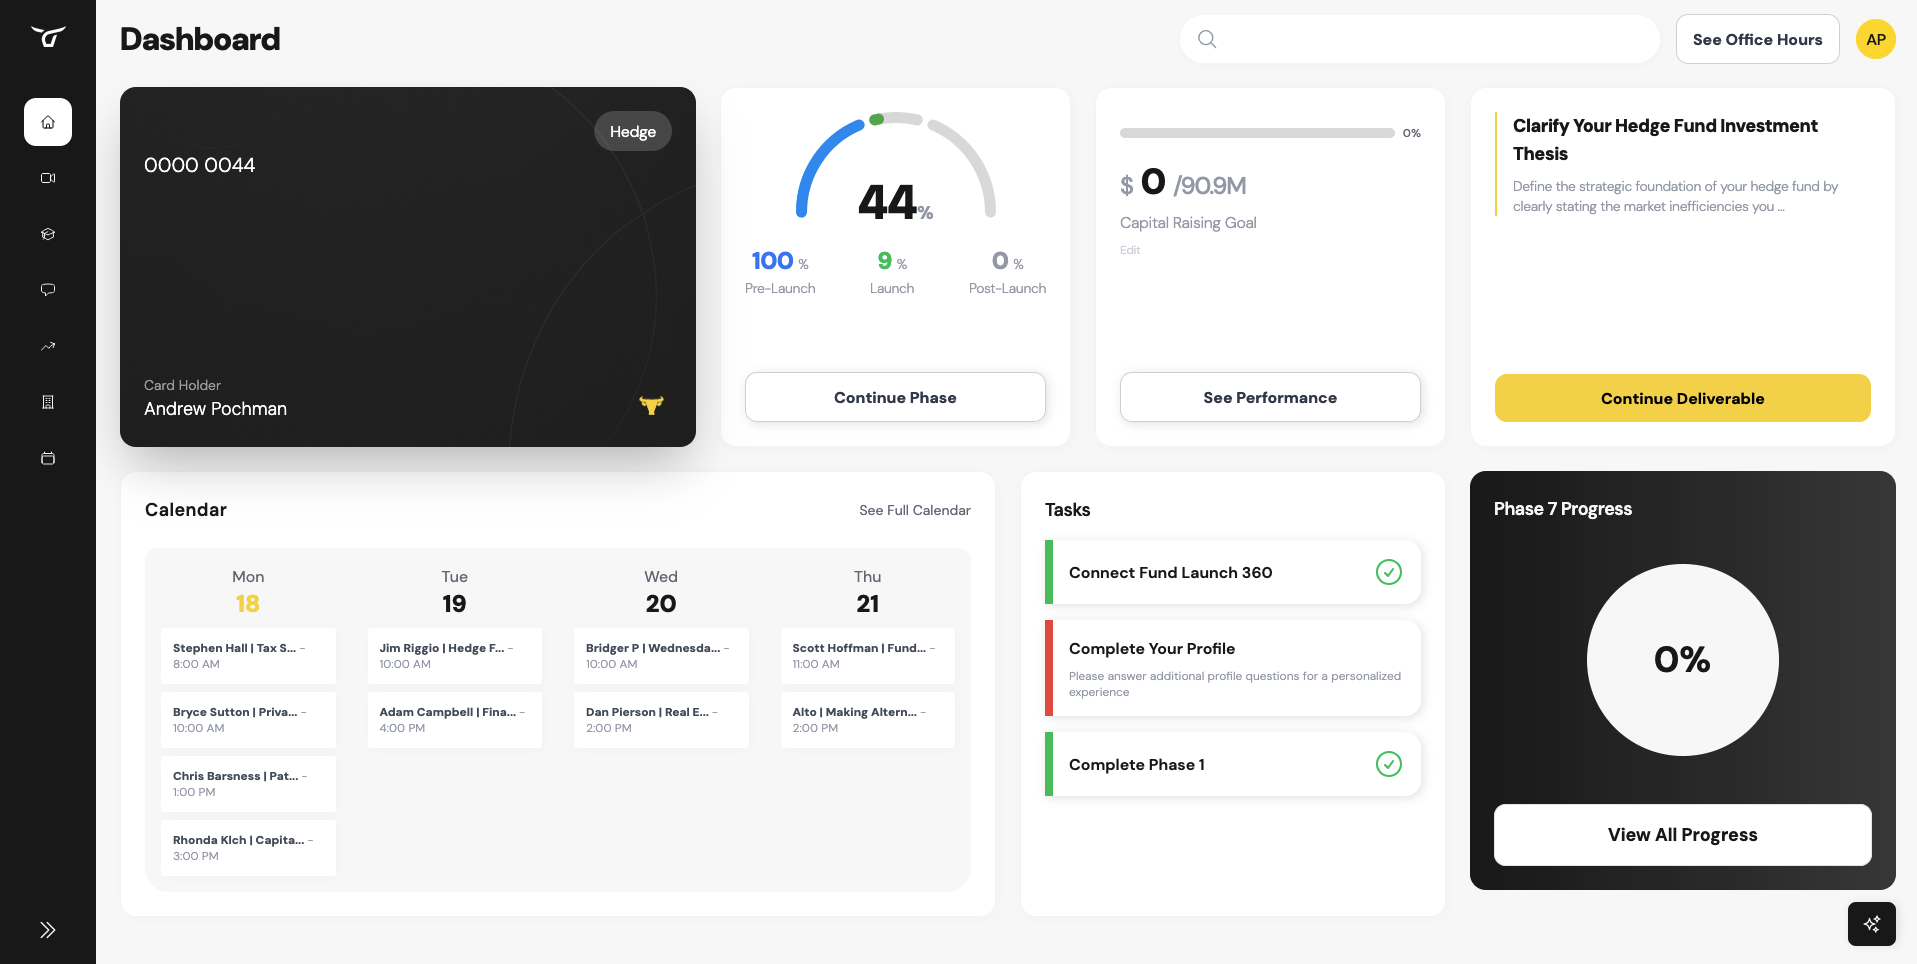Click the Continue Phase button
This screenshot has width=1917, height=964.
[895, 398]
